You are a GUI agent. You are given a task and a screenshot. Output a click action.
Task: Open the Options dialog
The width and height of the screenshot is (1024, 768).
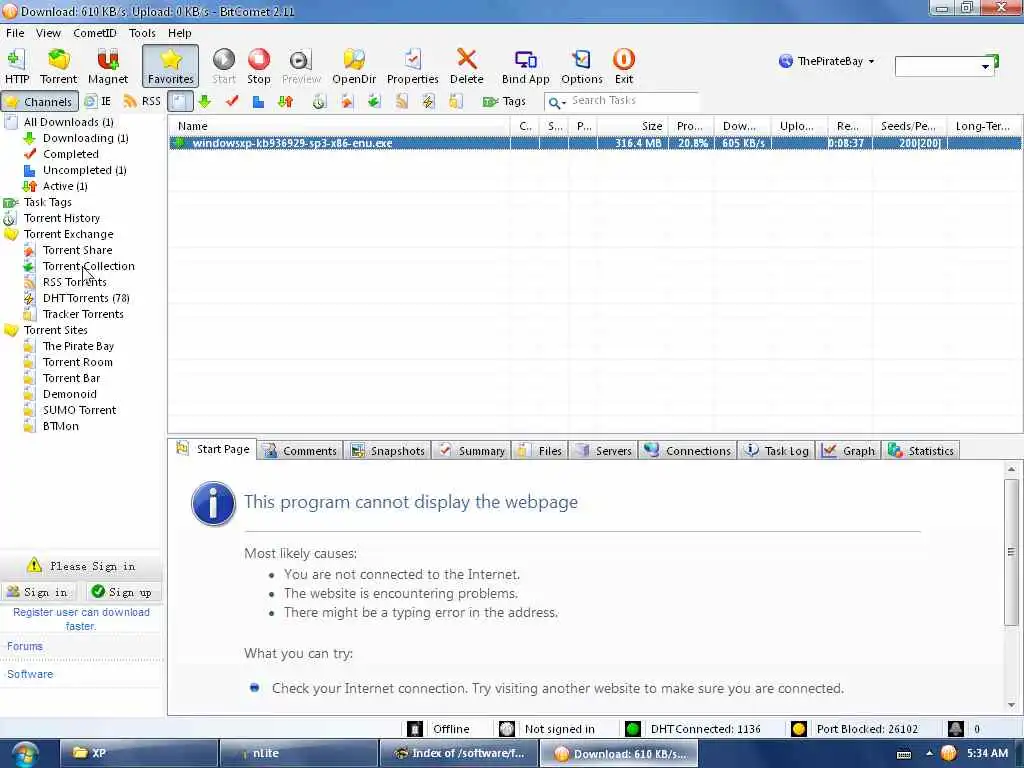582,66
